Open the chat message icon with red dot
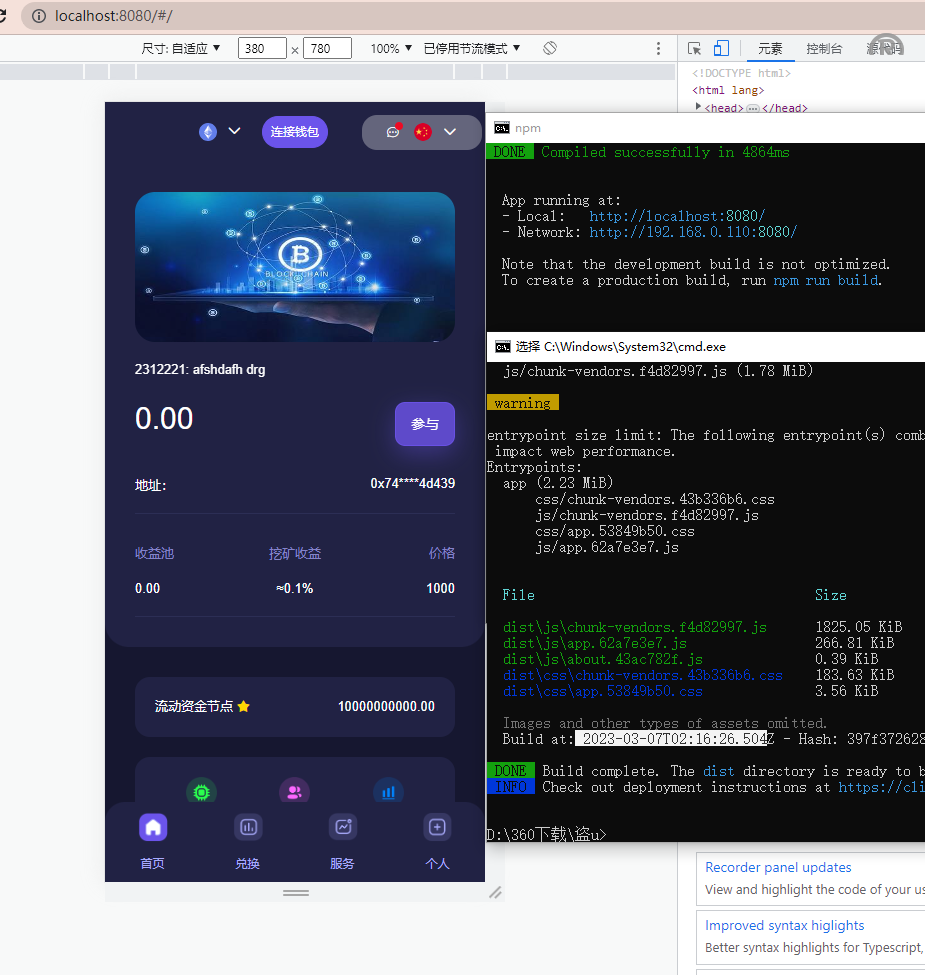Image resolution: width=925 pixels, height=975 pixels. coord(393,132)
